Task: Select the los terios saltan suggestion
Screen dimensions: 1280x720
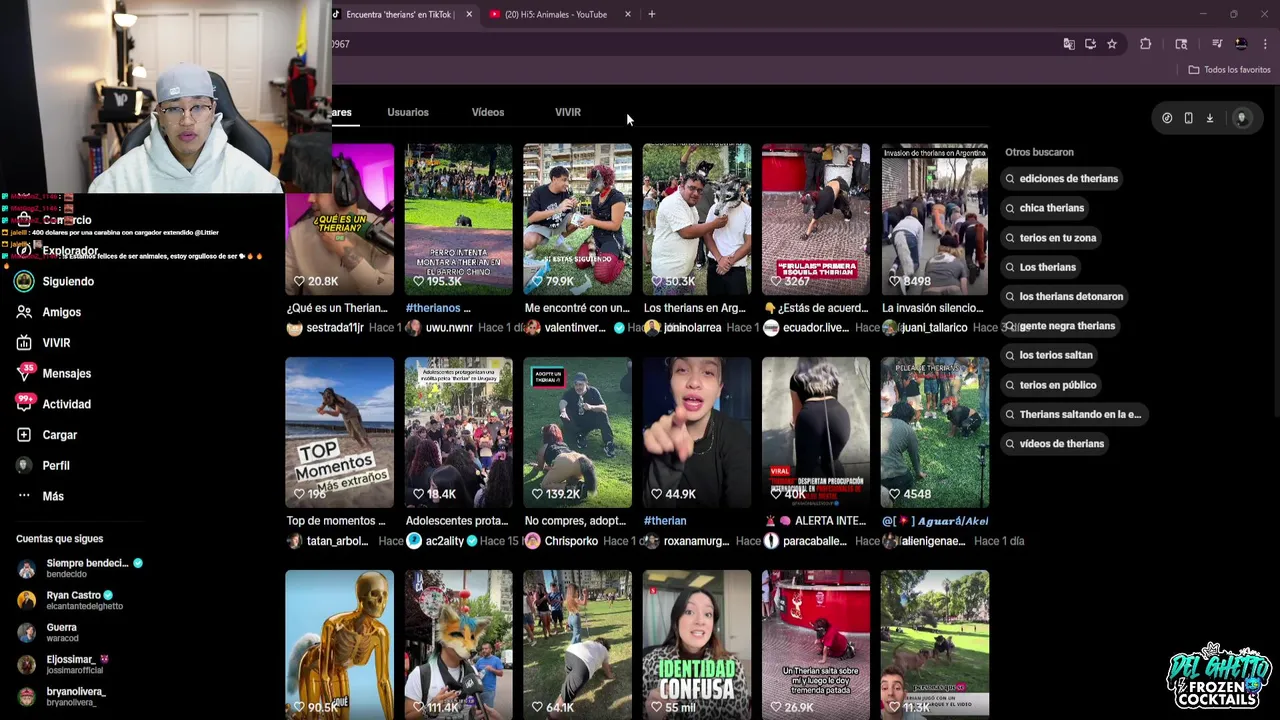Action: point(1048,355)
